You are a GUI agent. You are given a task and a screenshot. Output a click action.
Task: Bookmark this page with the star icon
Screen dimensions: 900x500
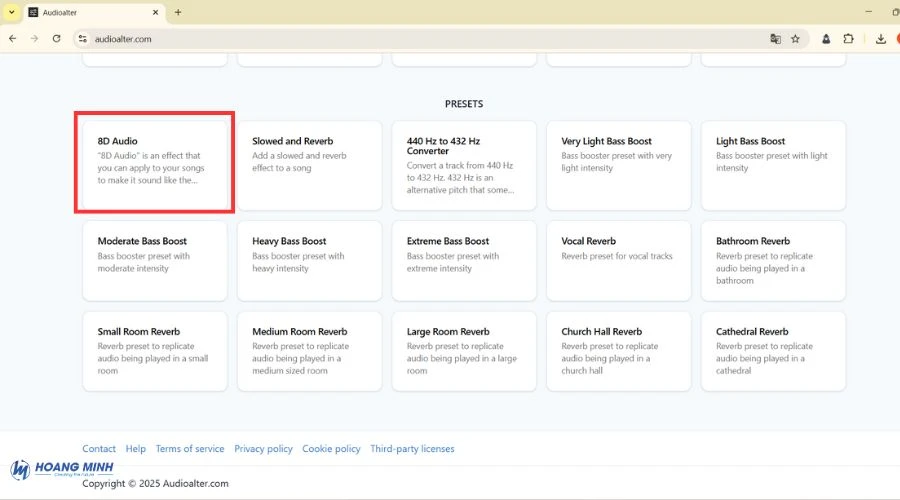click(795, 39)
